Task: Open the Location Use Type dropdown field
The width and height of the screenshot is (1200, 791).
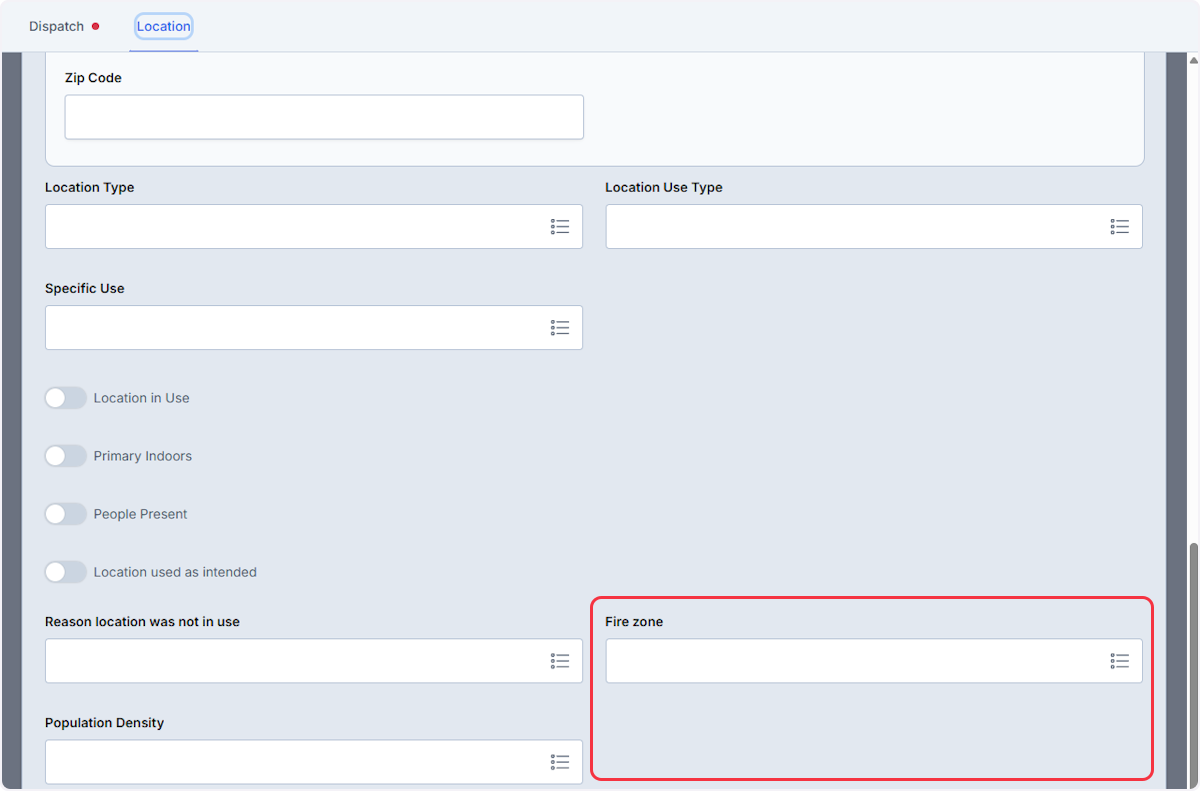Action: point(874,227)
